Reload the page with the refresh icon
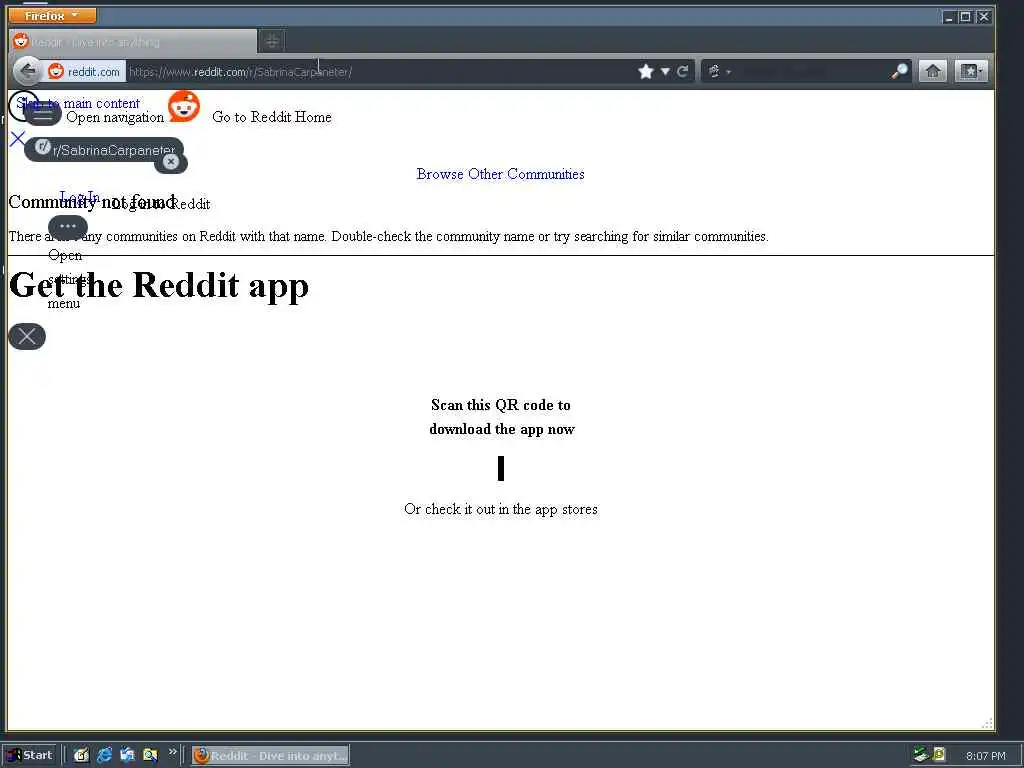The height and width of the screenshot is (768, 1024). pos(682,71)
